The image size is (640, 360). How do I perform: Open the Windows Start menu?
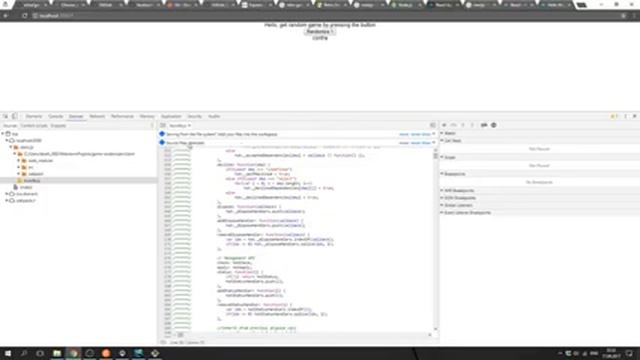pos(8,353)
